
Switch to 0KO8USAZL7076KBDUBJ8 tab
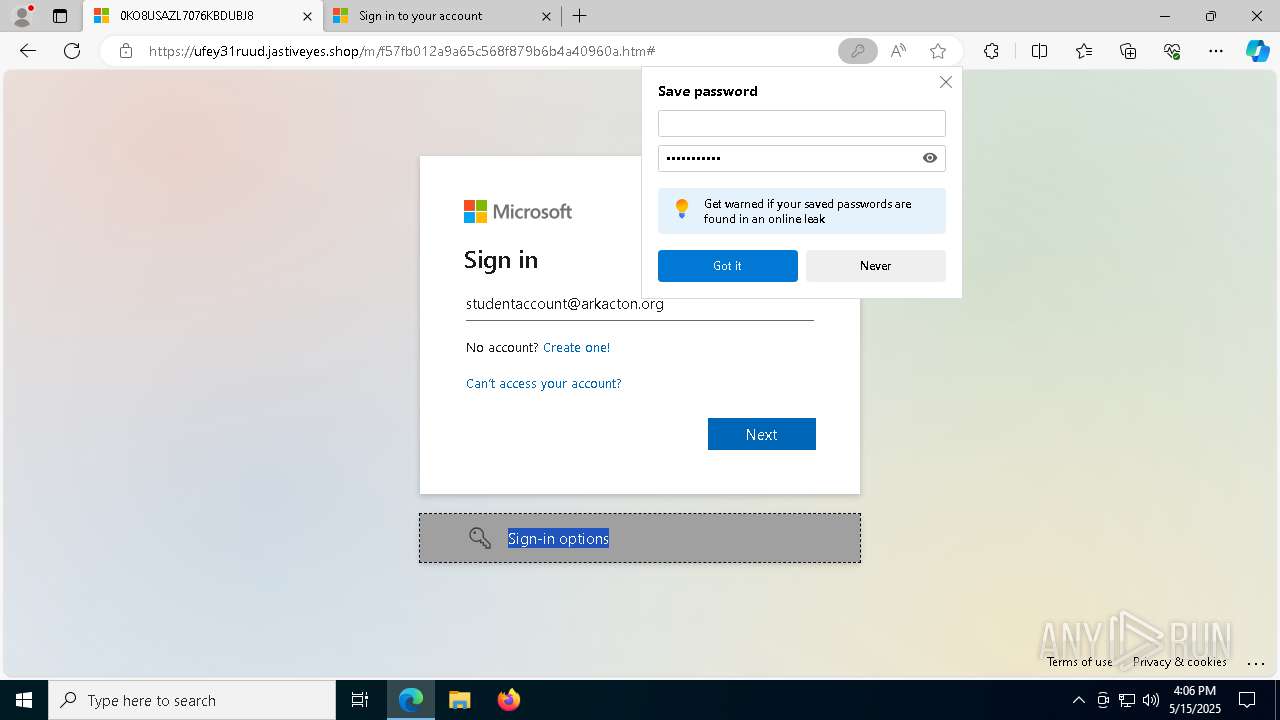(204, 16)
